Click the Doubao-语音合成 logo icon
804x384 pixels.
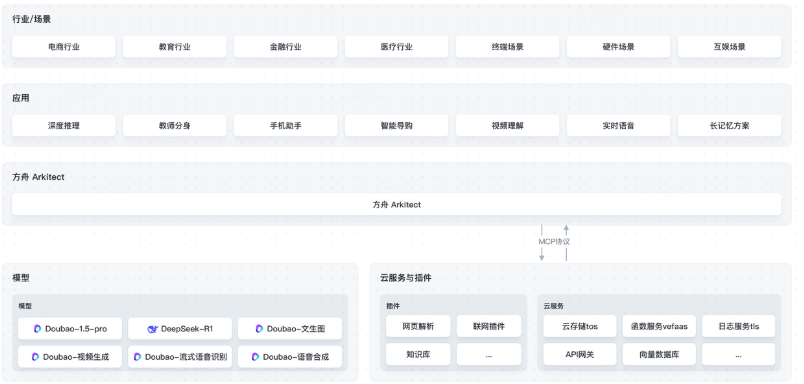[255, 356]
